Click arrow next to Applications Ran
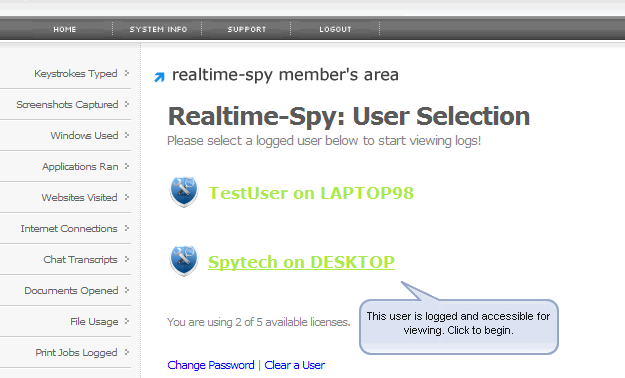The height and width of the screenshot is (378, 625). coord(127,166)
